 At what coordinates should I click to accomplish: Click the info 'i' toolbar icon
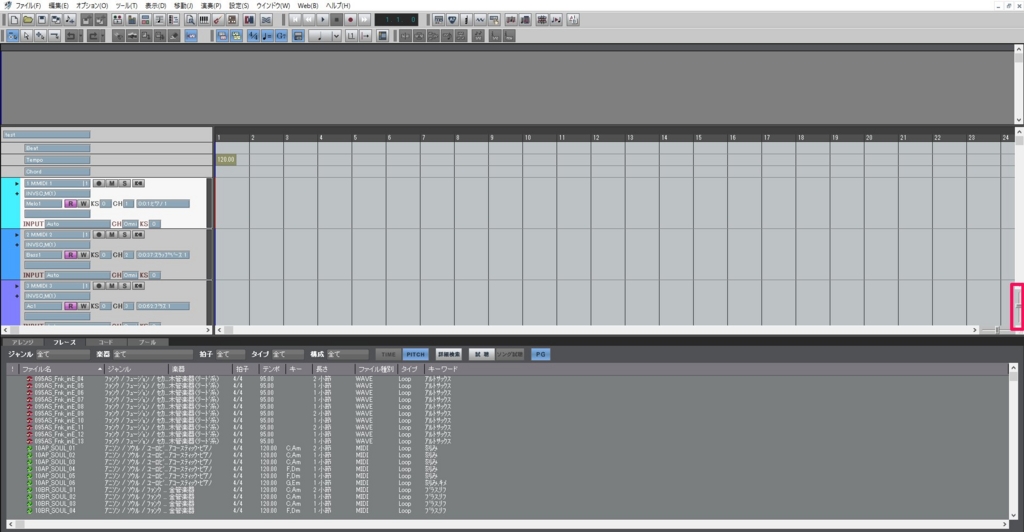(466, 20)
